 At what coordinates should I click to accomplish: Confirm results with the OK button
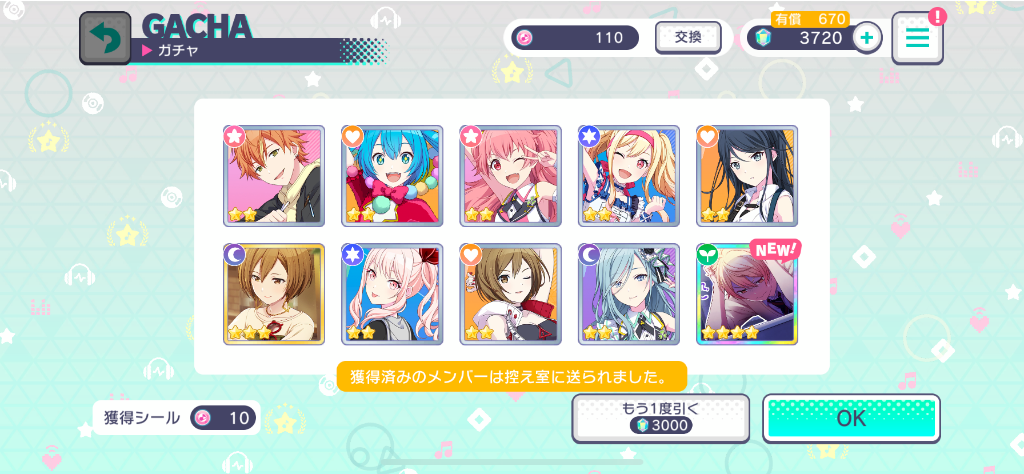(852, 419)
